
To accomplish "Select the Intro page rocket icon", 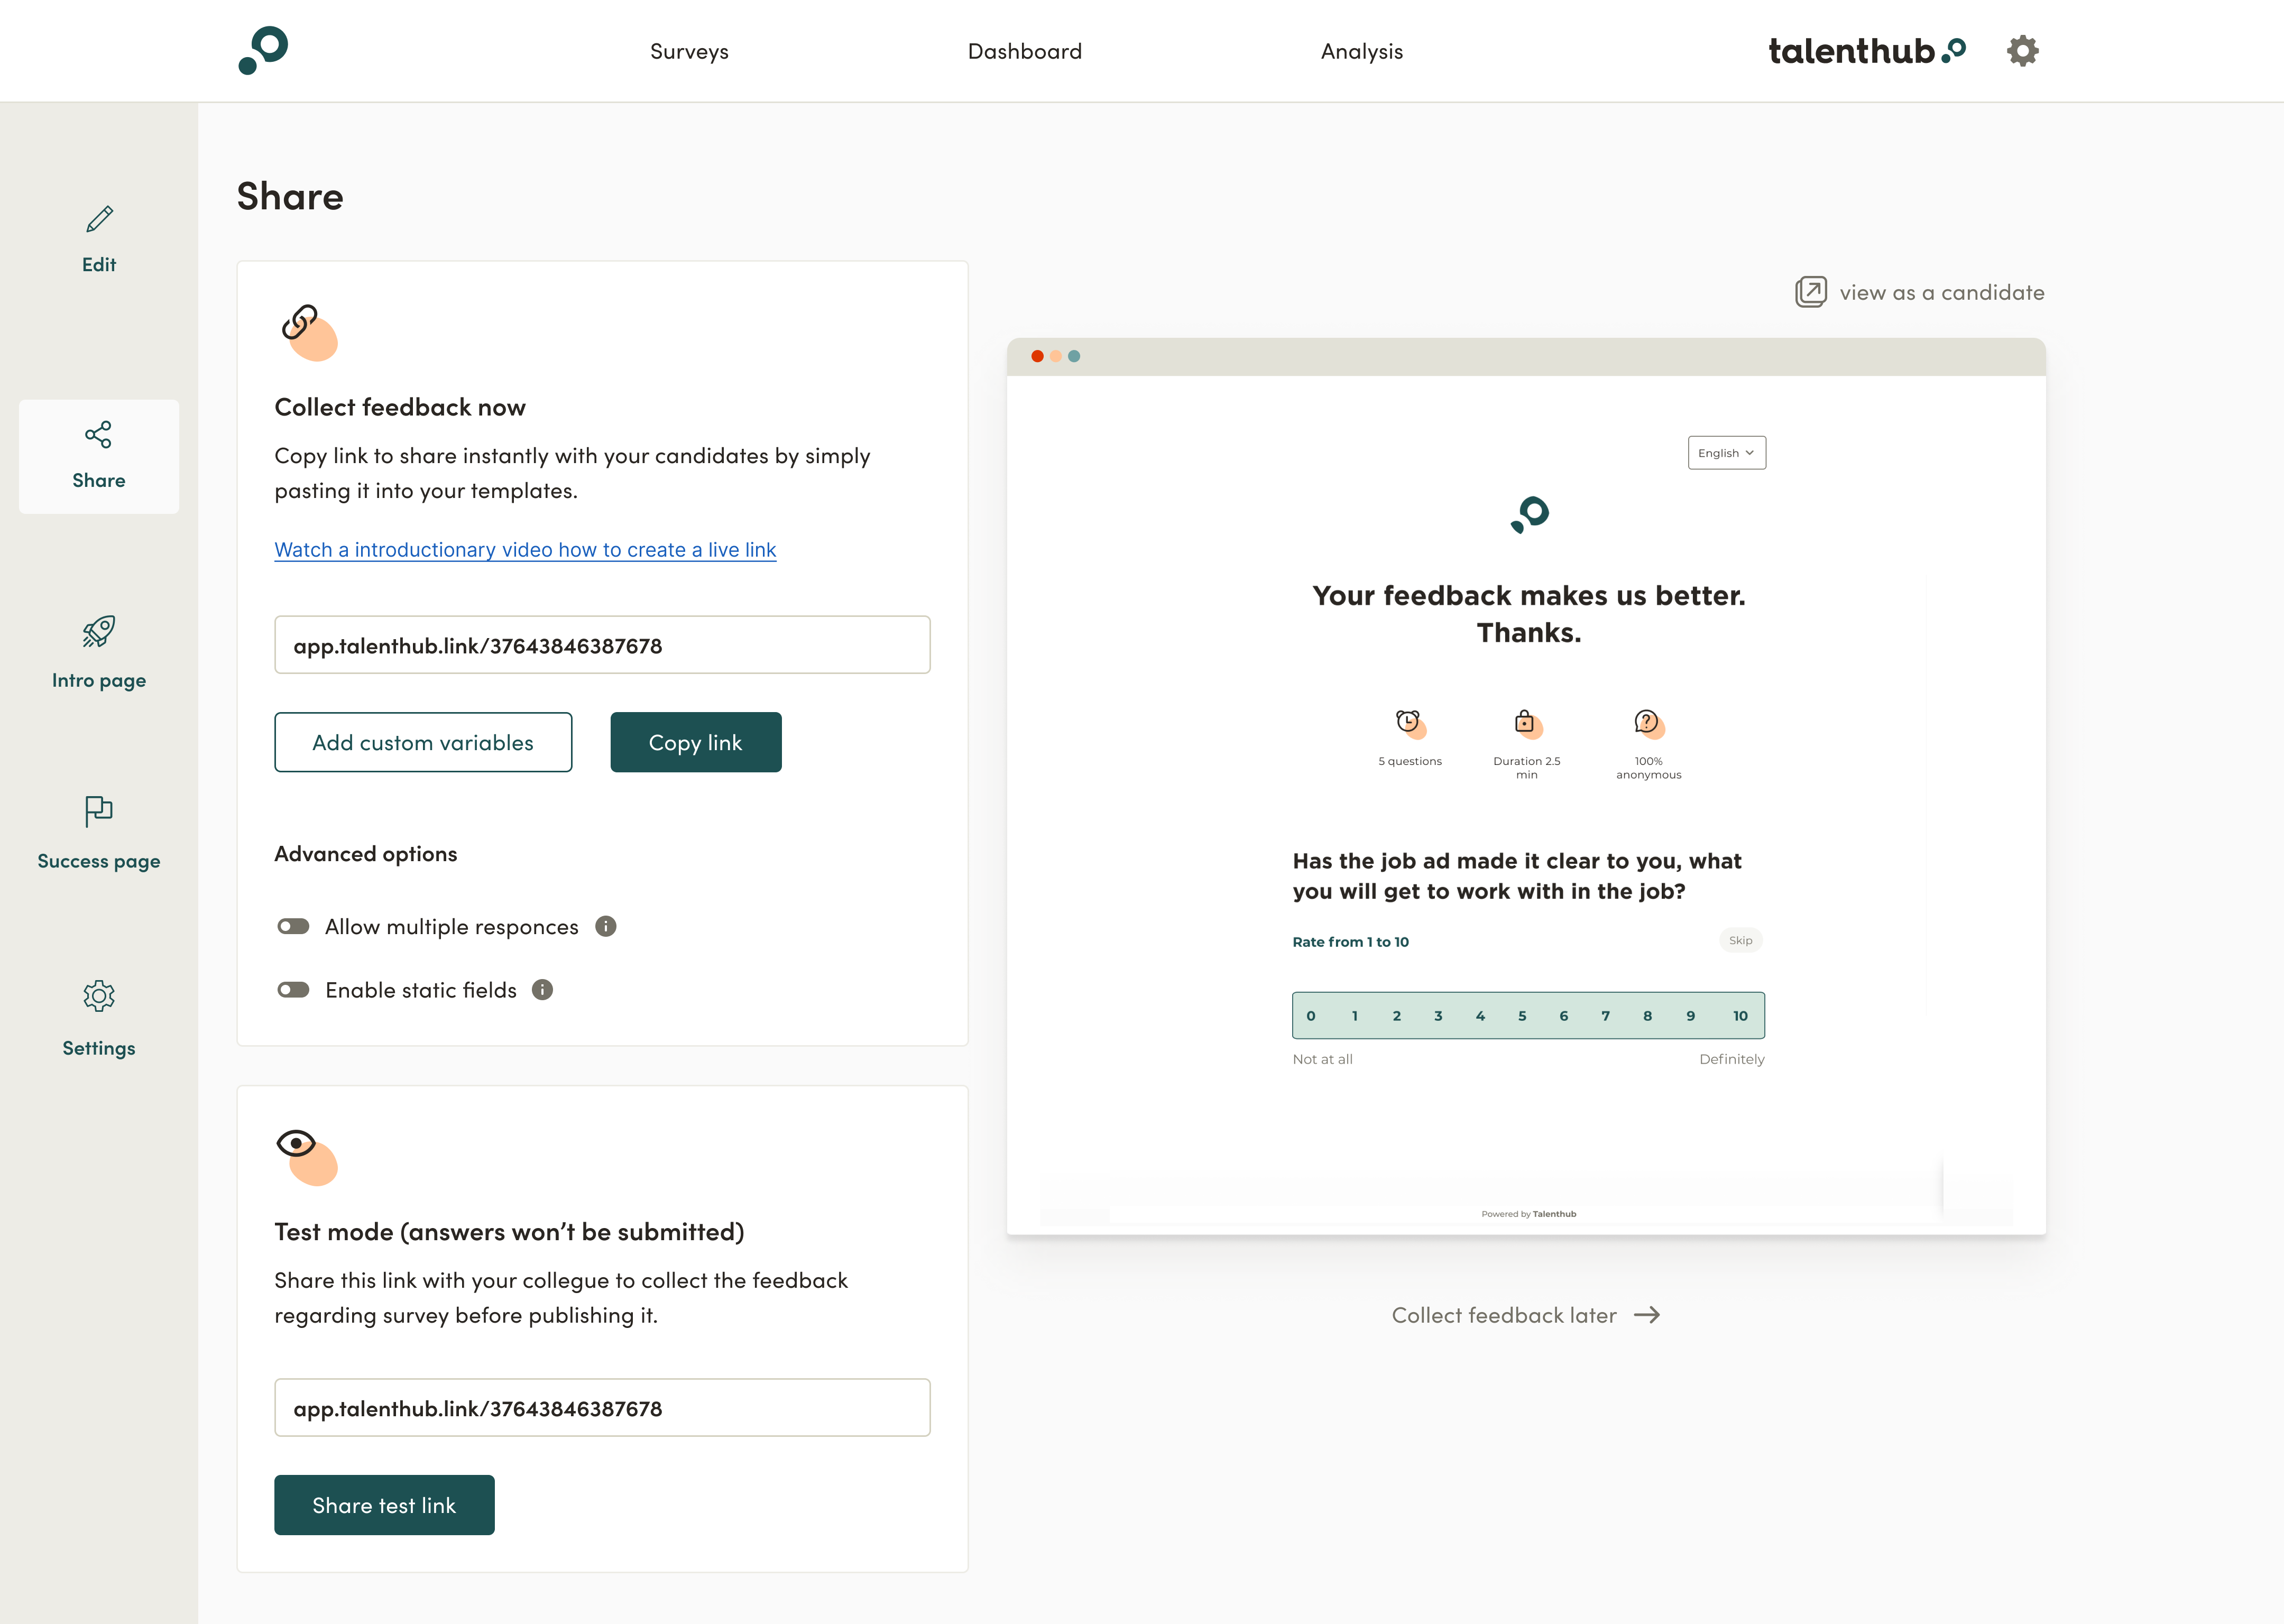I will (x=98, y=630).
